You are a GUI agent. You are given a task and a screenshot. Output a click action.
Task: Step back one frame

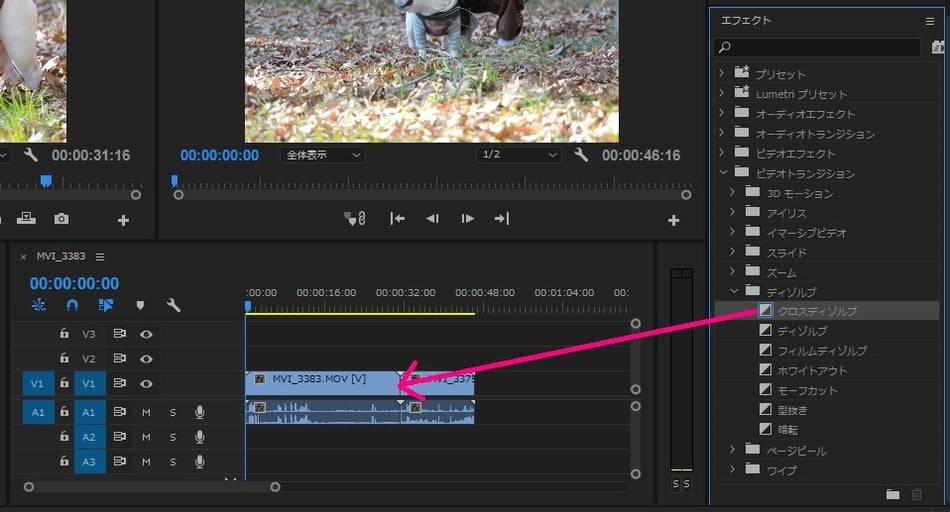pyautogui.click(x=432, y=219)
